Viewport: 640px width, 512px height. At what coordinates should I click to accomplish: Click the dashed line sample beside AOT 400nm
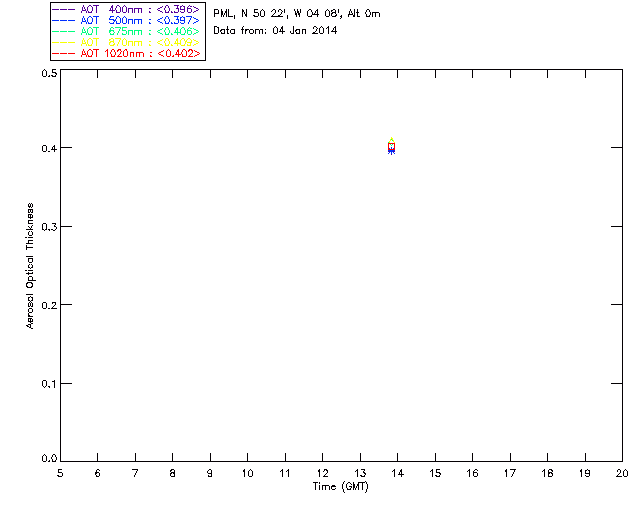point(63,10)
